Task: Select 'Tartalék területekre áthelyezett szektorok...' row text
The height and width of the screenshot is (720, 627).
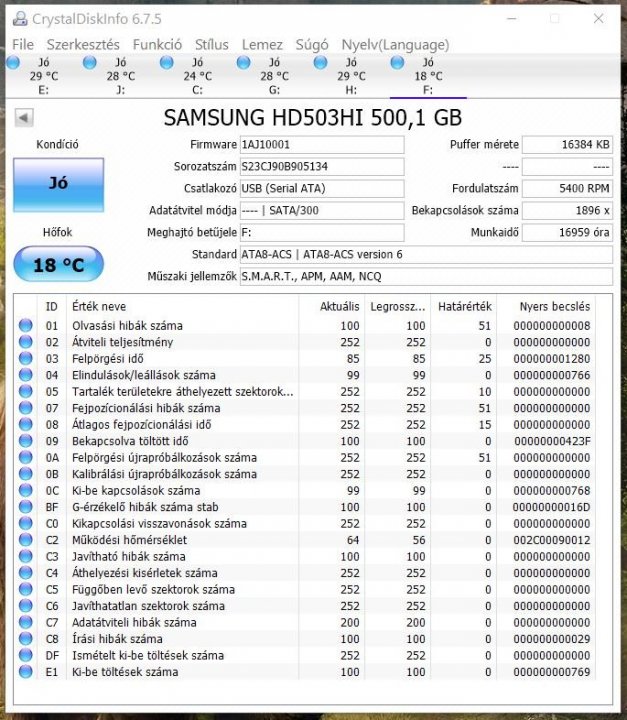Action: click(182, 392)
